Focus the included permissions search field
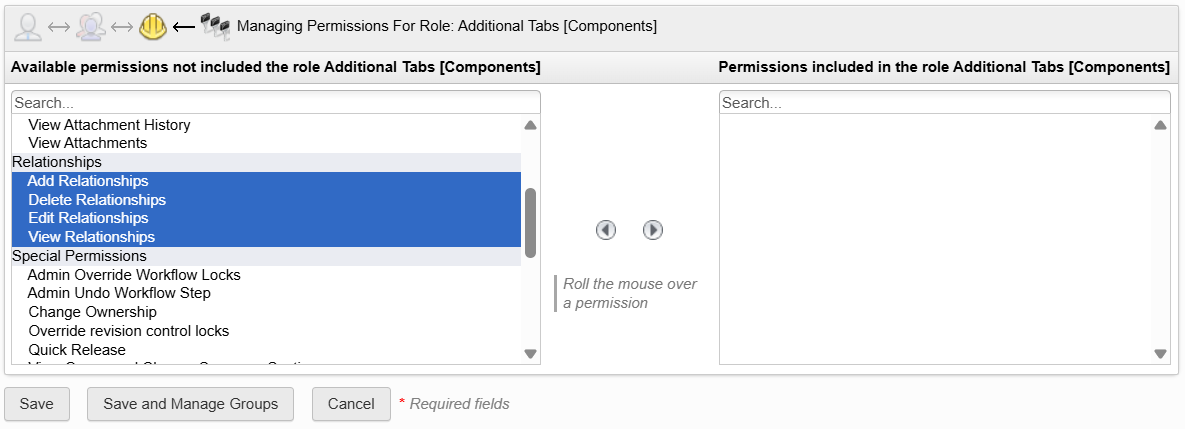This screenshot has width=1185, height=429. coord(944,103)
